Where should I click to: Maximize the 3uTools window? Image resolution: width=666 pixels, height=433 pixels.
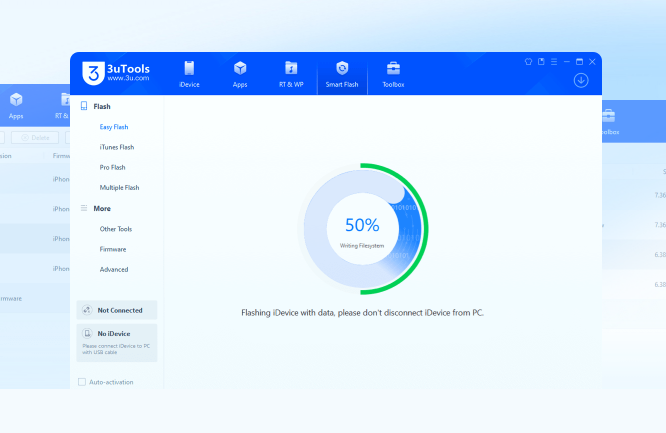point(579,62)
